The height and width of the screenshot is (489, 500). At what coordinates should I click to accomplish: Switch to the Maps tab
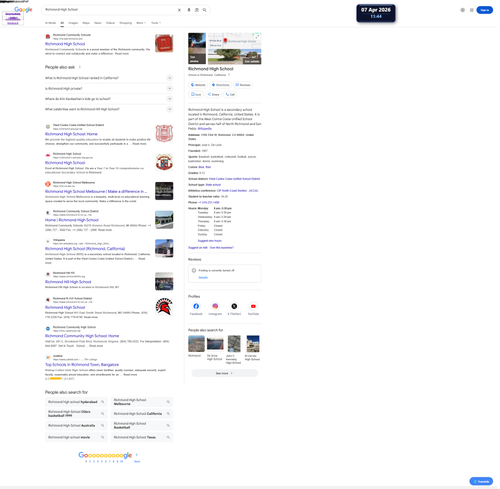[x=86, y=23]
